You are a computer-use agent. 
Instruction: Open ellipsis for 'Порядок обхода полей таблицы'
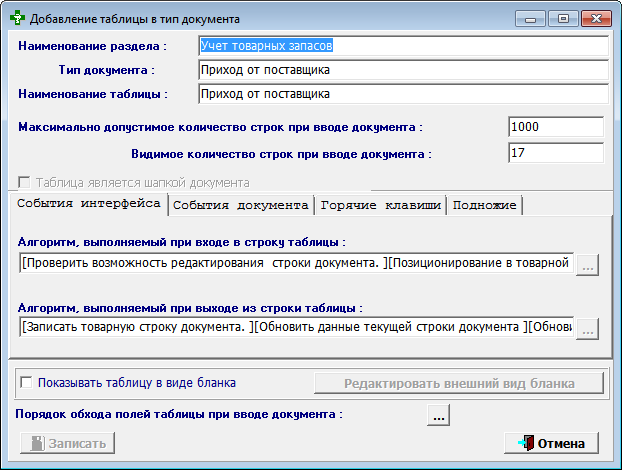coord(438,415)
